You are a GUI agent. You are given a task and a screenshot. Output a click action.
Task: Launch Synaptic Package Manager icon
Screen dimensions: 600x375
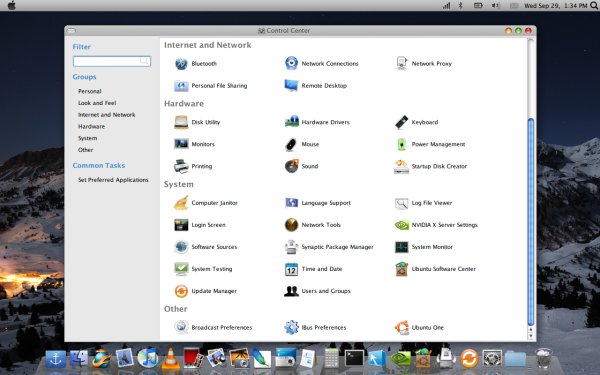[x=291, y=247]
